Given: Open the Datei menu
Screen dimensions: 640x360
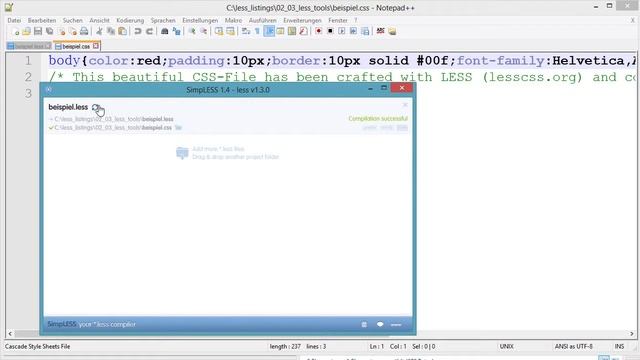Looking at the screenshot, I should [14, 20].
